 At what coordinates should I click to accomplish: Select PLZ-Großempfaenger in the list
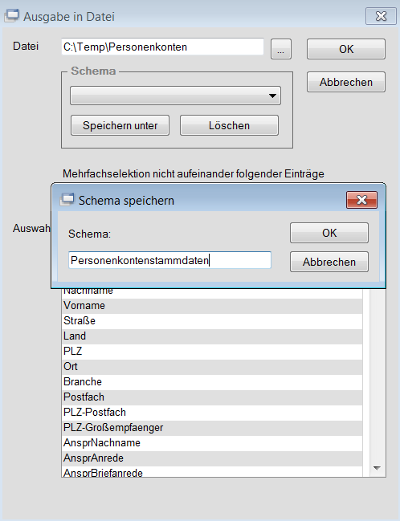click(x=212, y=428)
